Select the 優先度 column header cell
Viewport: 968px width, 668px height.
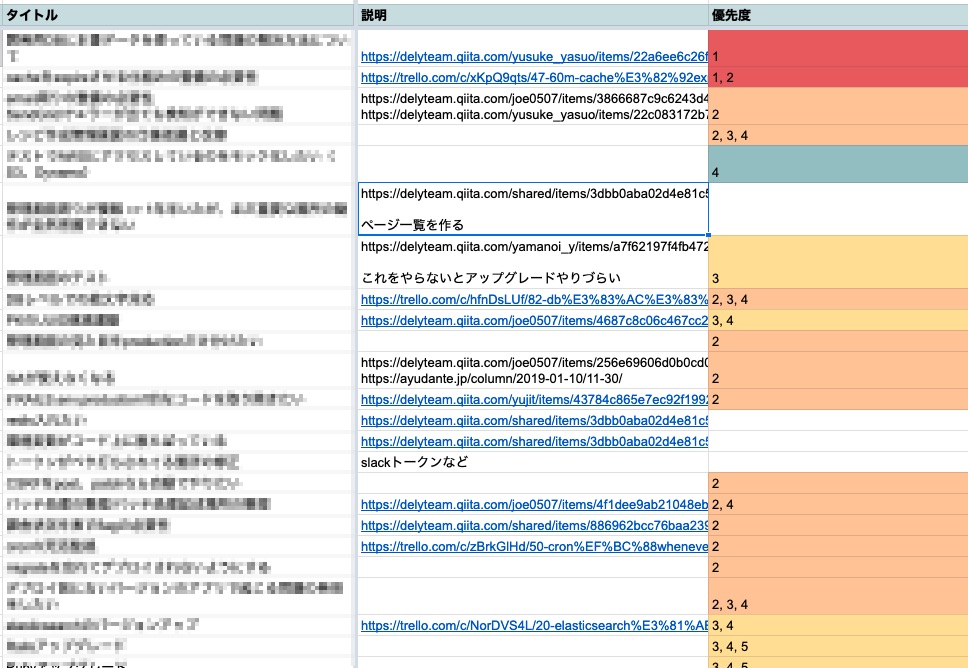838,15
